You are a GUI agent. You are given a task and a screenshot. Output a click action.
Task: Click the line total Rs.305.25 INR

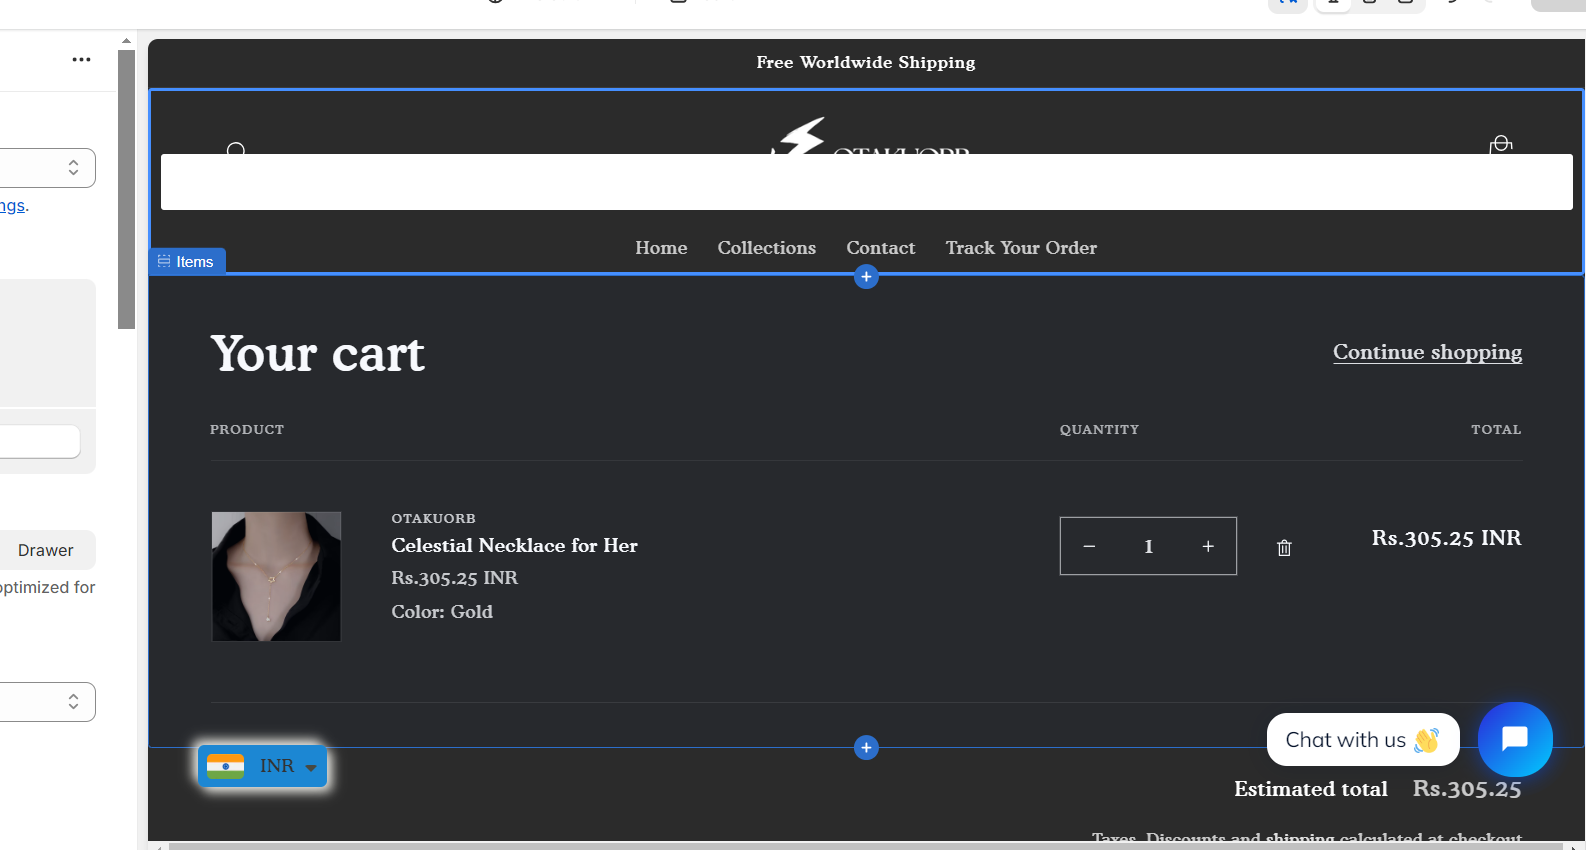pos(1446,538)
